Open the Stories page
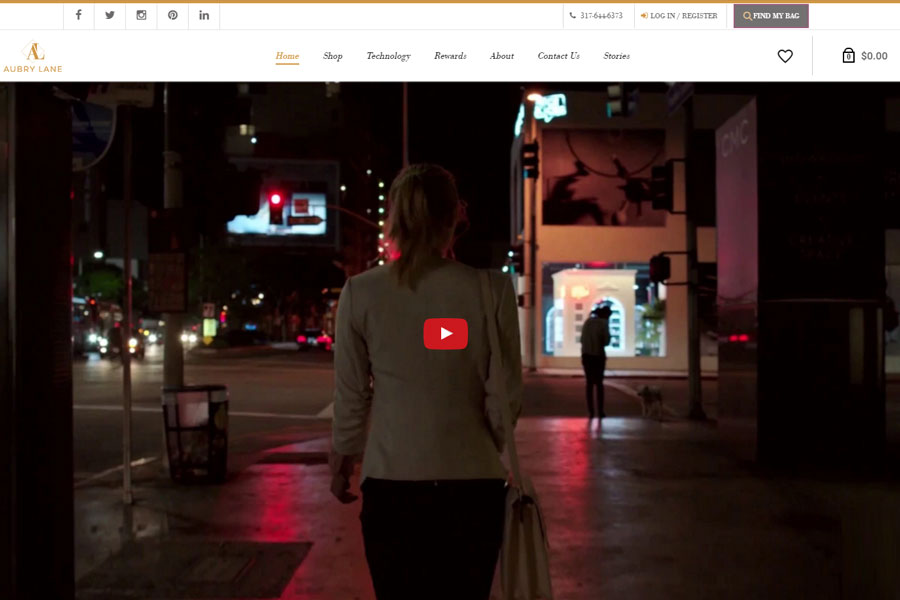Image resolution: width=900 pixels, height=600 pixels. click(x=616, y=56)
